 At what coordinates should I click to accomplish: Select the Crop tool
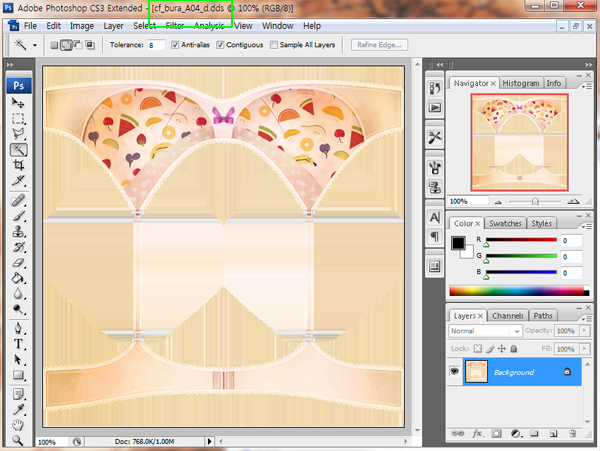click(x=18, y=165)
